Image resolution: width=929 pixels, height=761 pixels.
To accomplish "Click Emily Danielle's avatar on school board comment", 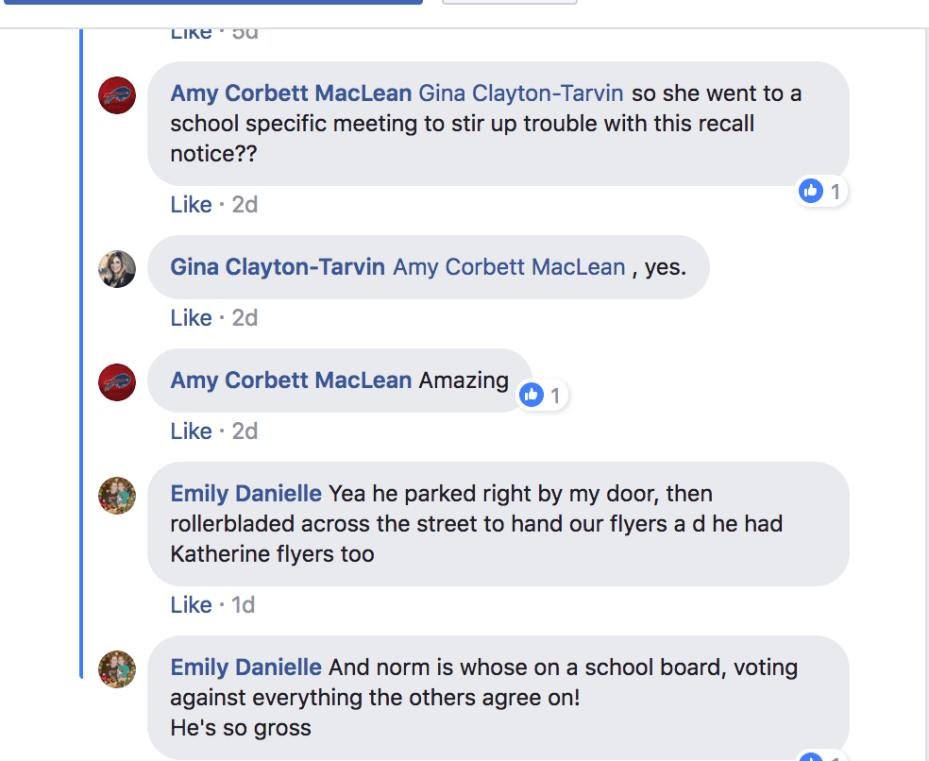I will (x=117, y=669).
